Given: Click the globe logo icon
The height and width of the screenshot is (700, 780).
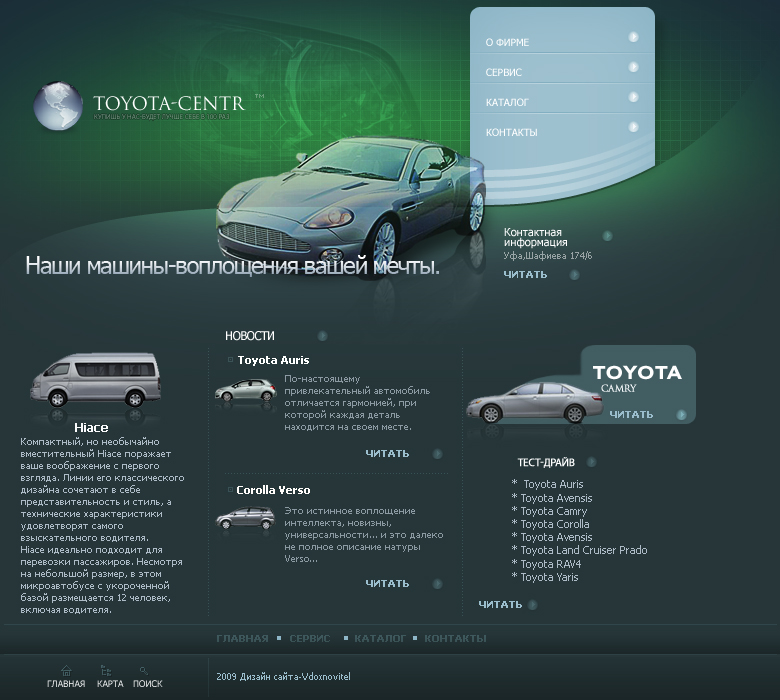Looking at the screenshot, I should tap(58, 105).
